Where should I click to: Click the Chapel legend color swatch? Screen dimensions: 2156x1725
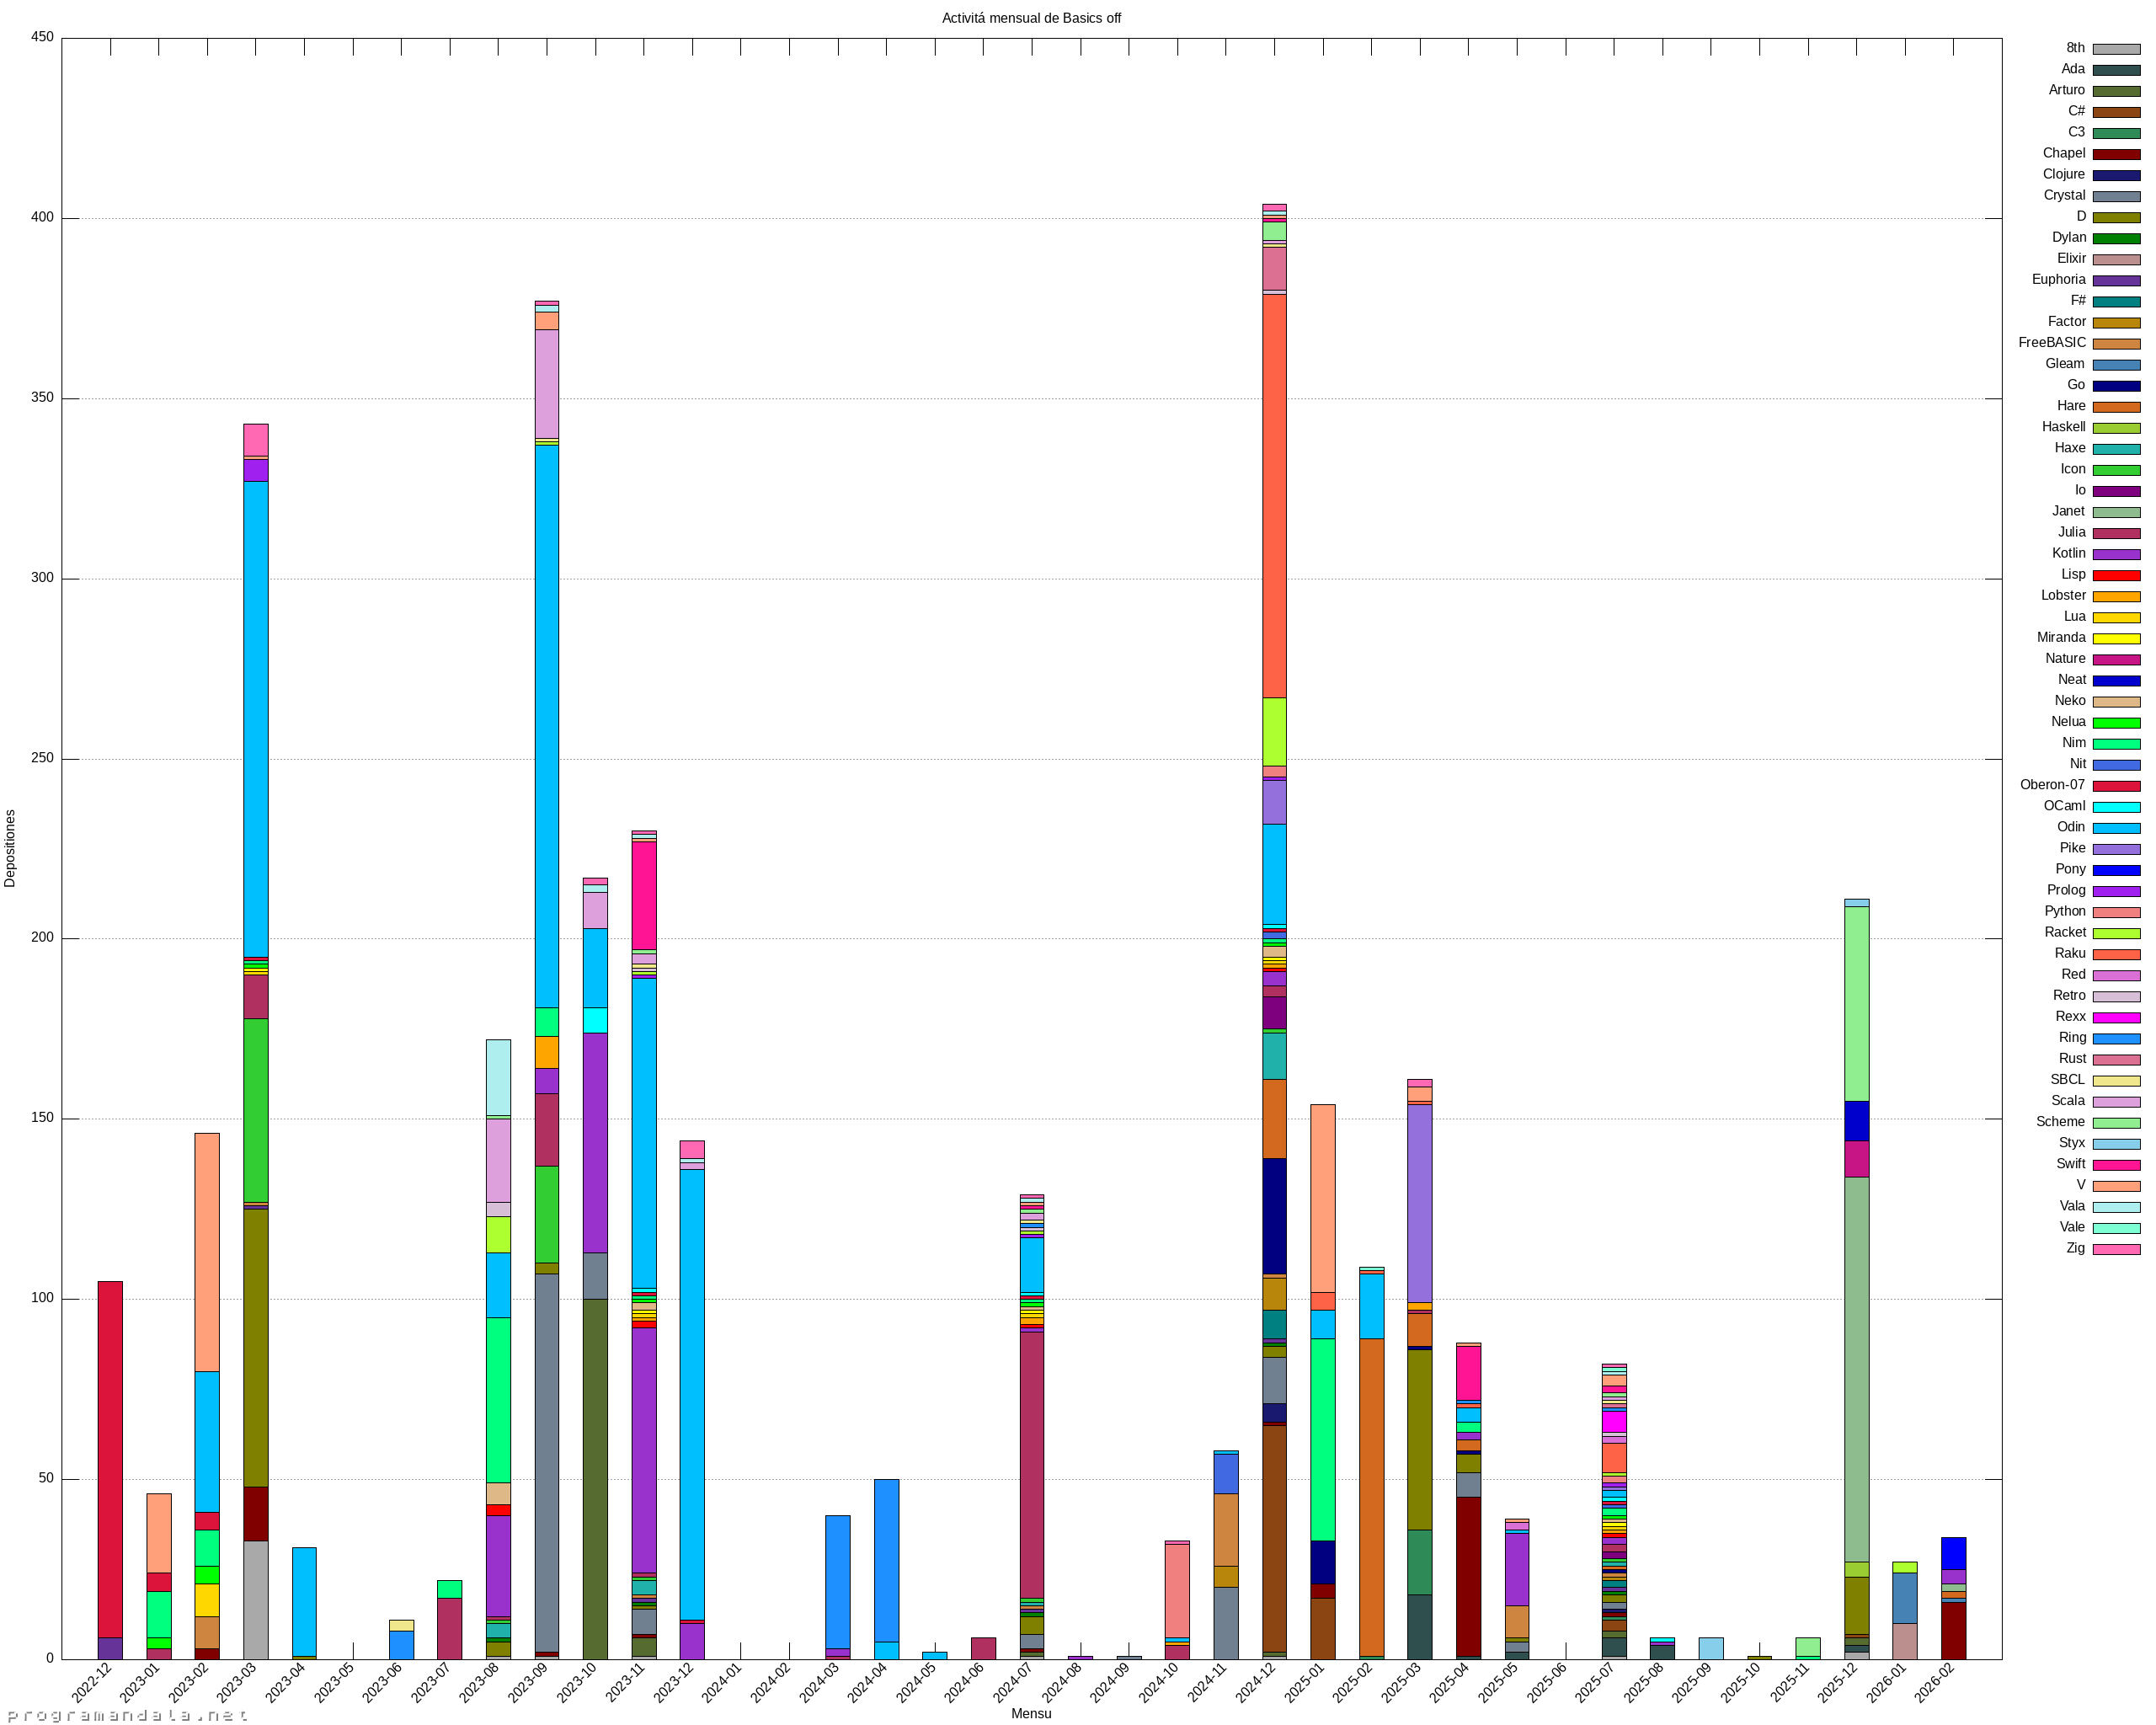(2116, 154)
